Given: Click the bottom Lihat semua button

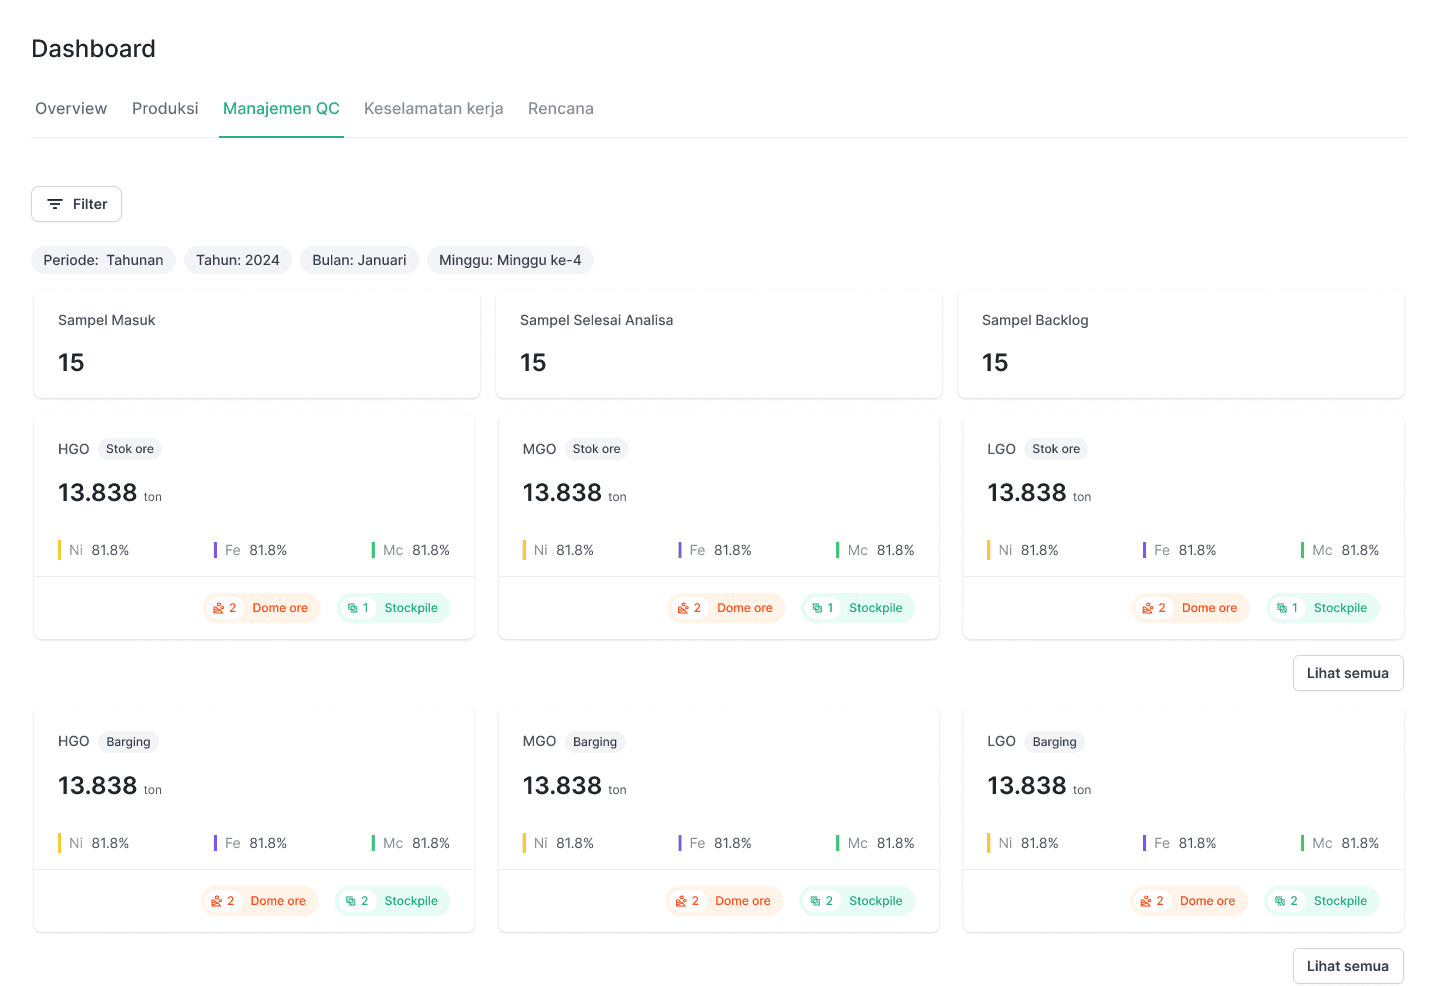Looking at the screenshot, I should pyautogui.click(x=1348, y=965).
